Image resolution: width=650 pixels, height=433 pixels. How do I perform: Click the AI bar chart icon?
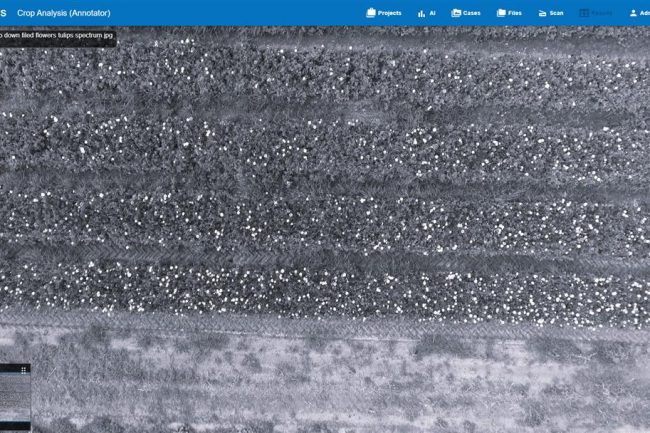pyautogui.click(x=419, y=13)
